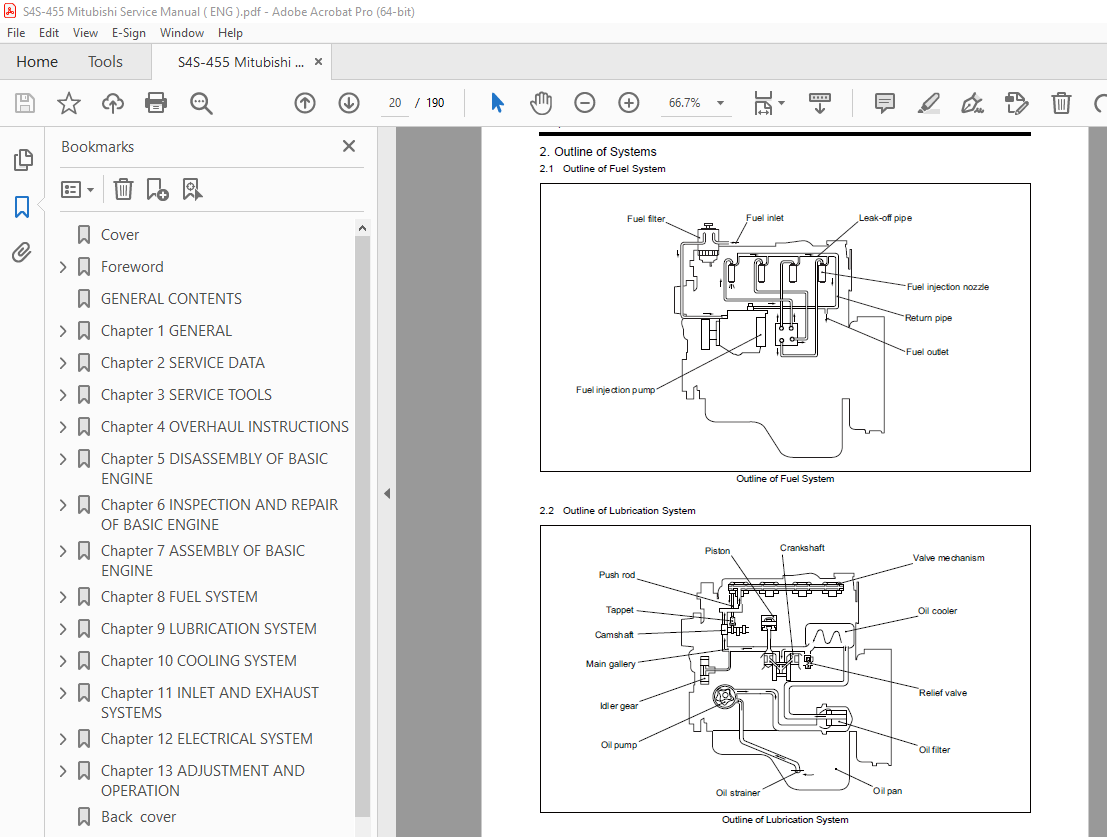
Task: Zoom out with the minus circle icon
Action: (x=585, y=103)
